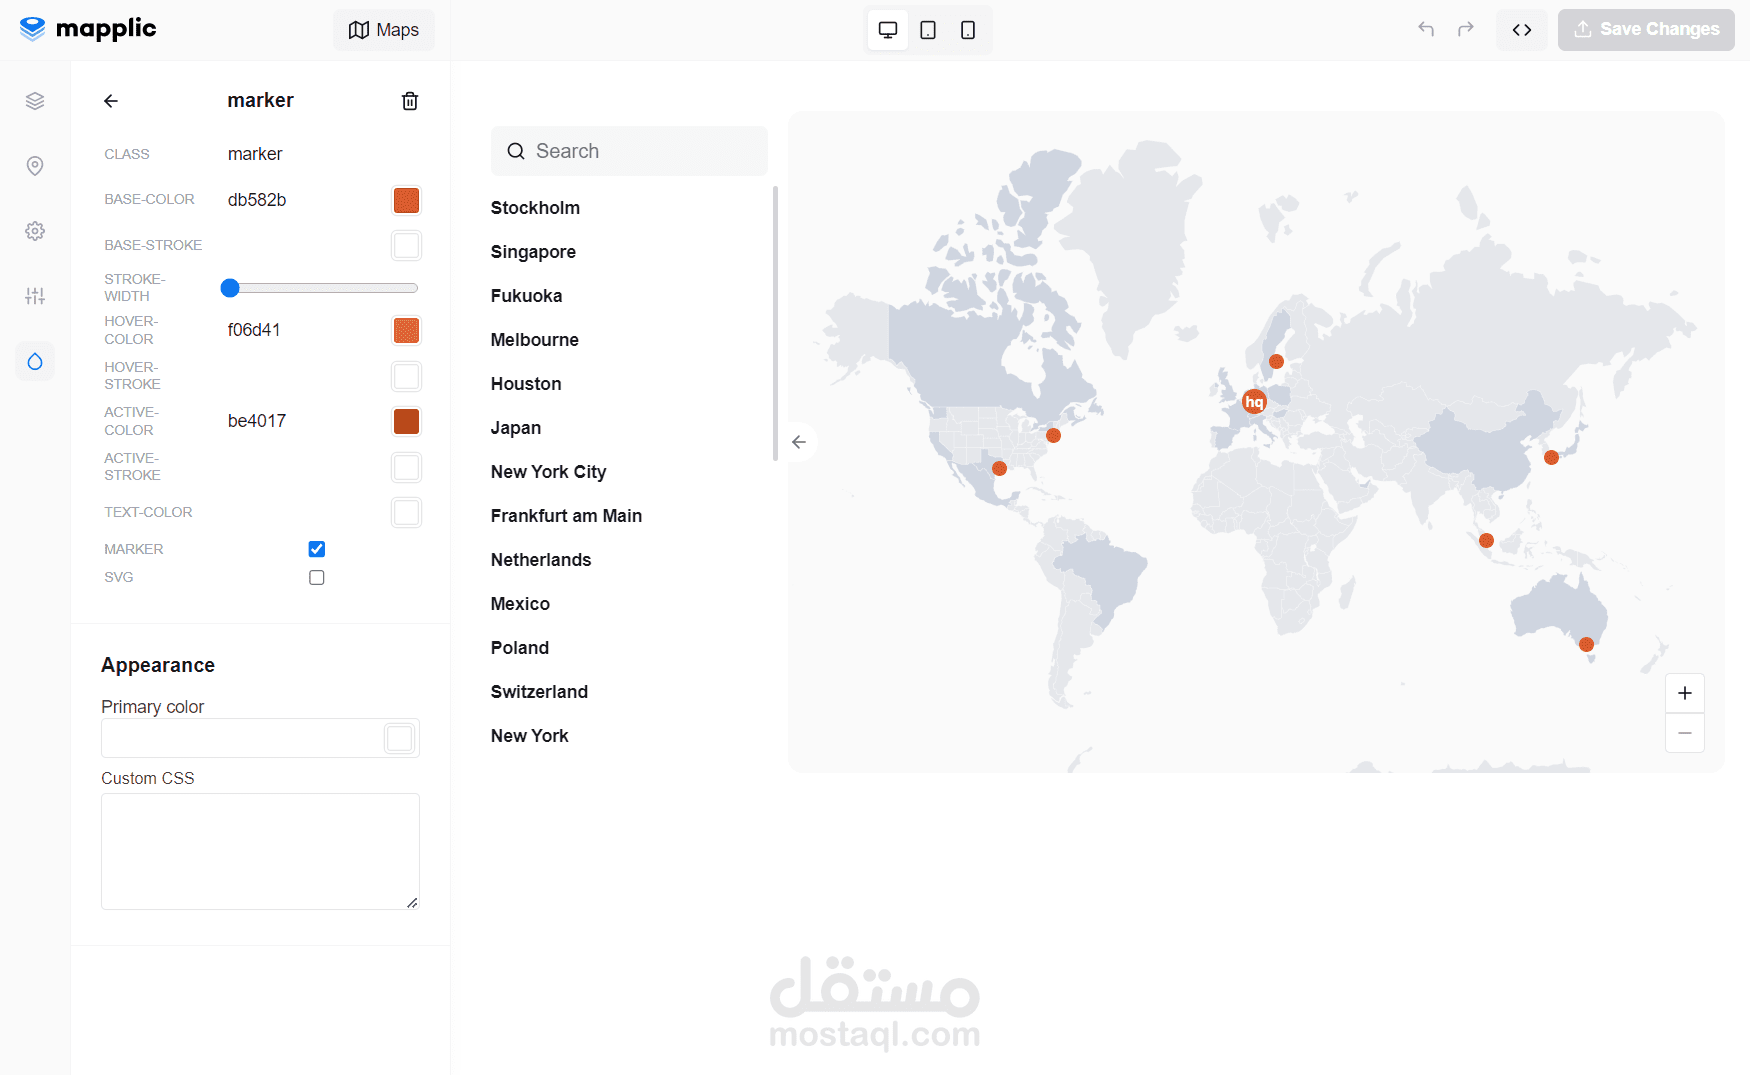This screenshot has width=1750, height=1075.
Task: Select Fukuoka in the location list
Action: coord(526,296)
